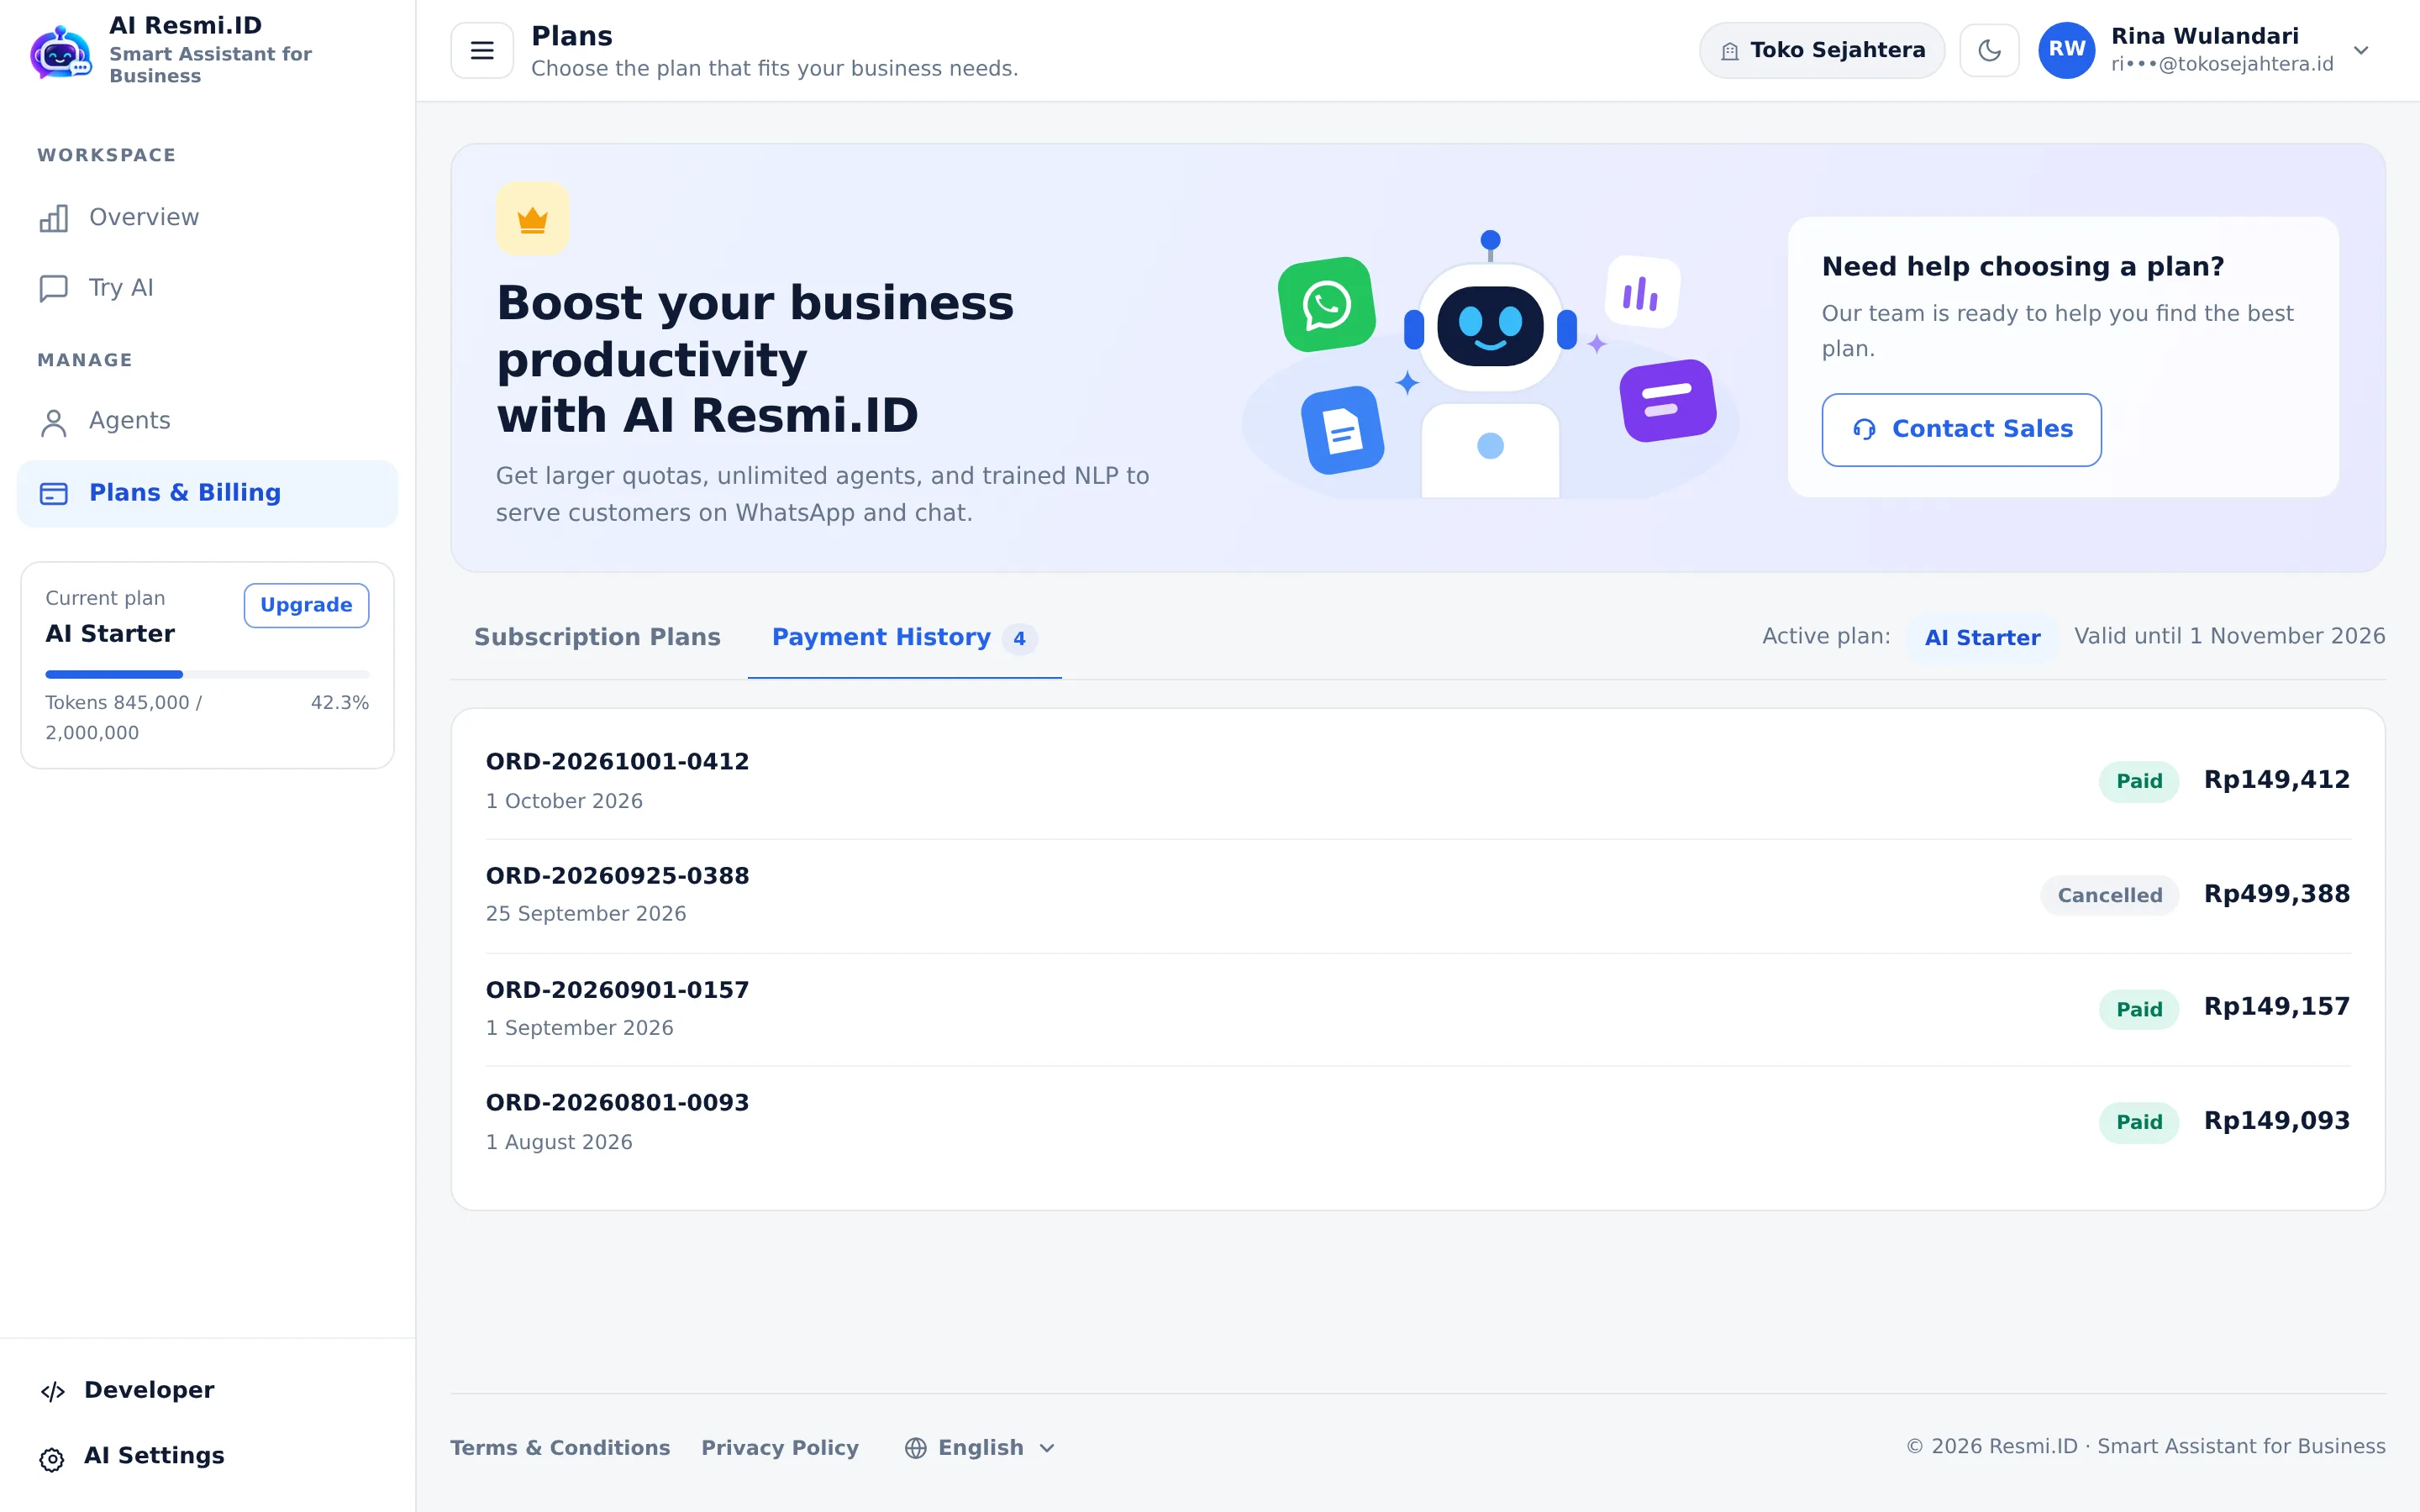The image size is (2420, 1512).
Task: Click the RW user avatar
Action: point(2067,50)
